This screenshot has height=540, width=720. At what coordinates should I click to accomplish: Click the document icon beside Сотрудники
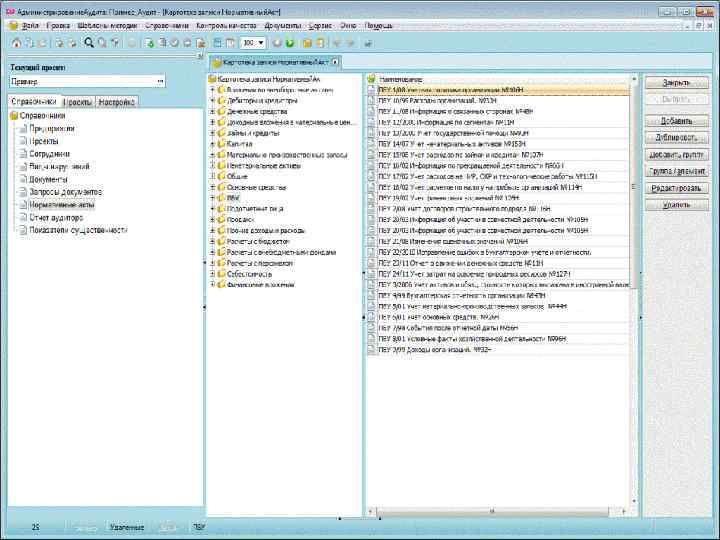coord(22,154)
